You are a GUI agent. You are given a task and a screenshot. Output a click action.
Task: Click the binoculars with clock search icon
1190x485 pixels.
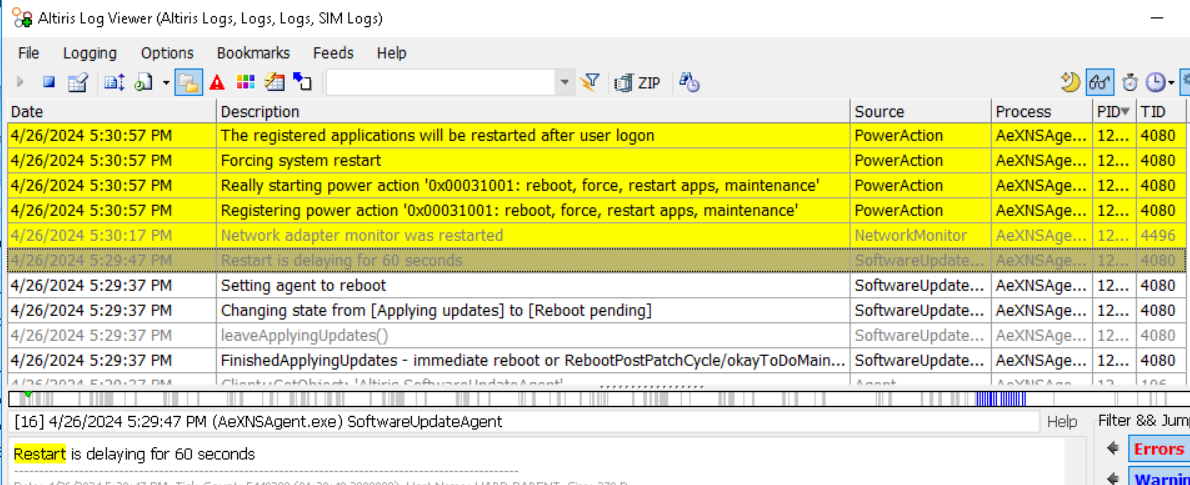click(x=689, y=82)
